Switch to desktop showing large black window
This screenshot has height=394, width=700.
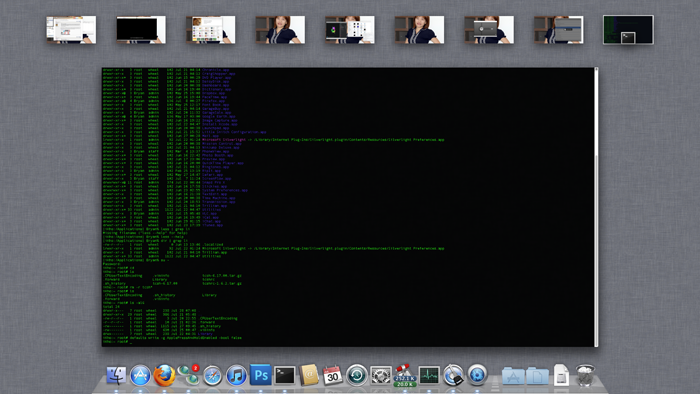(141, 29)
